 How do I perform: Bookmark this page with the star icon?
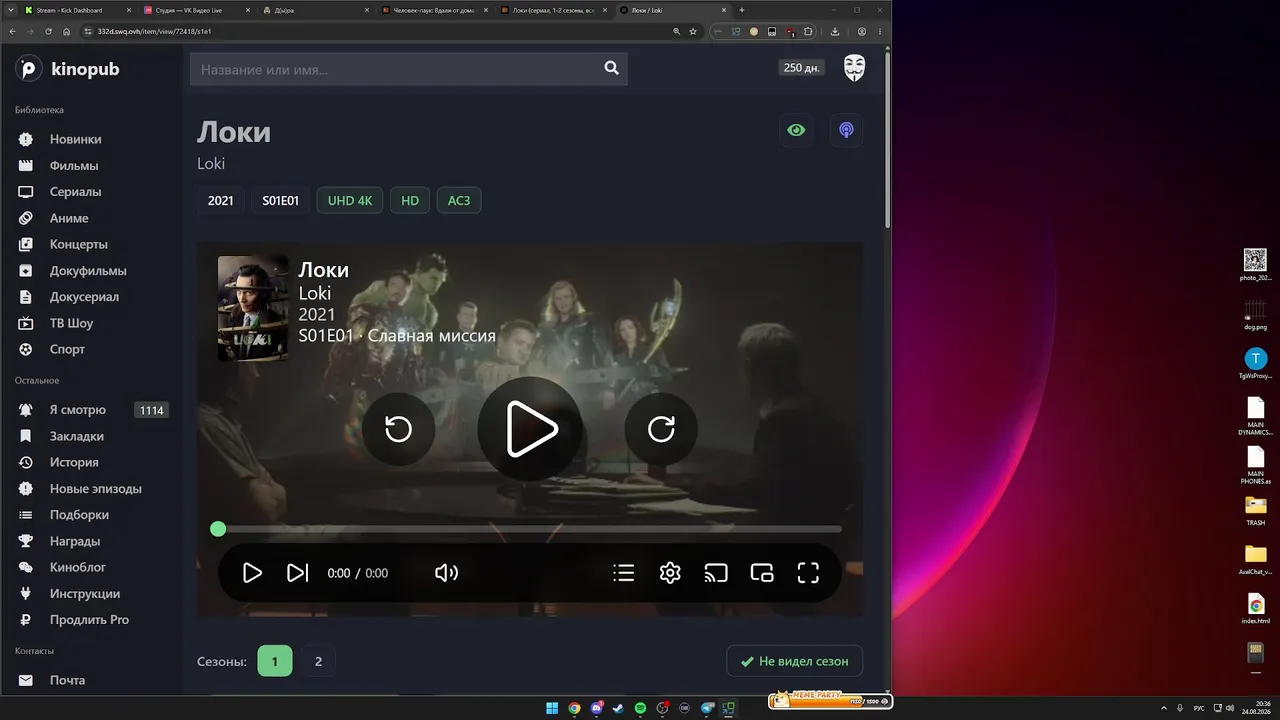pyautogui.click(x=693, y=31)
